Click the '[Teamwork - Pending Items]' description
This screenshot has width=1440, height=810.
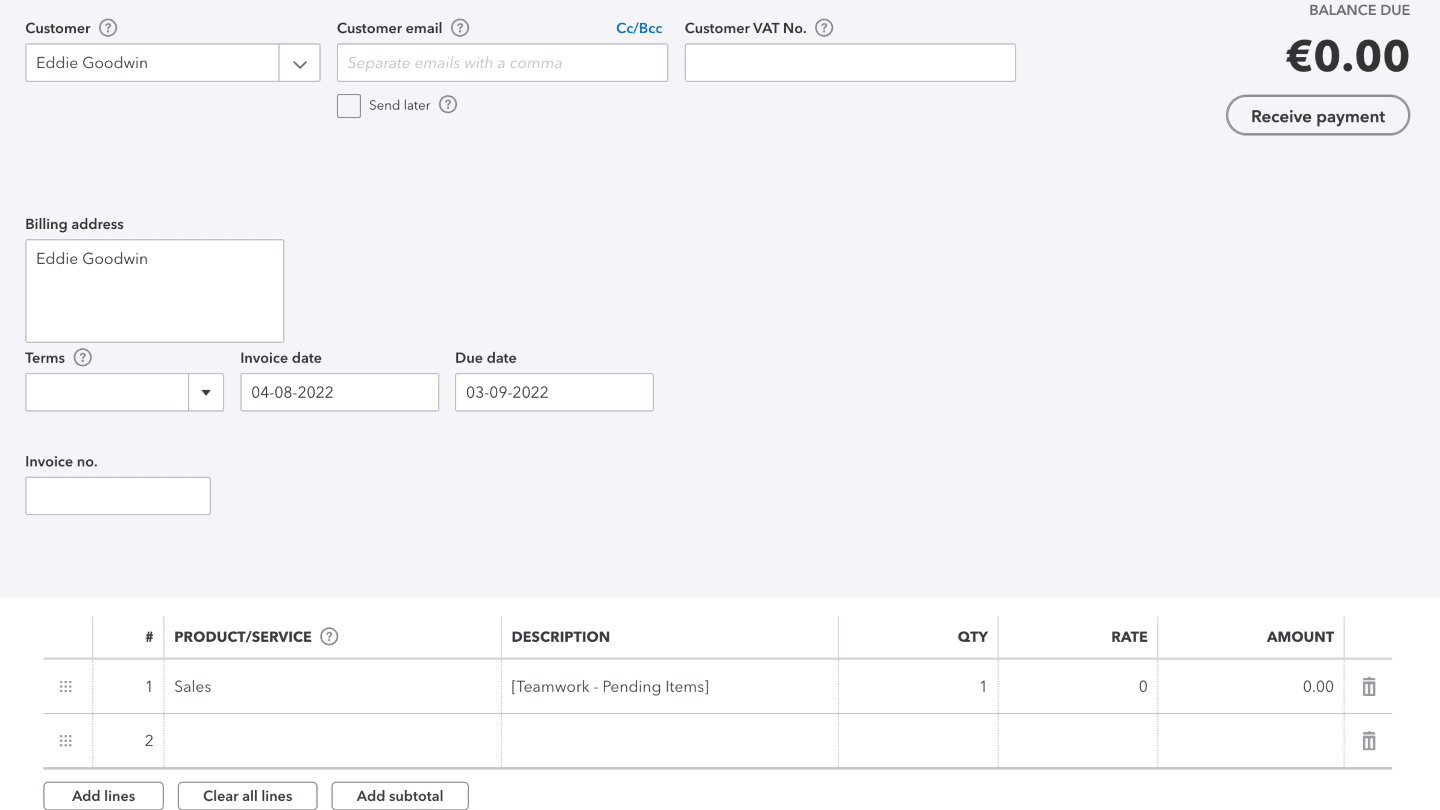(610, 687)
